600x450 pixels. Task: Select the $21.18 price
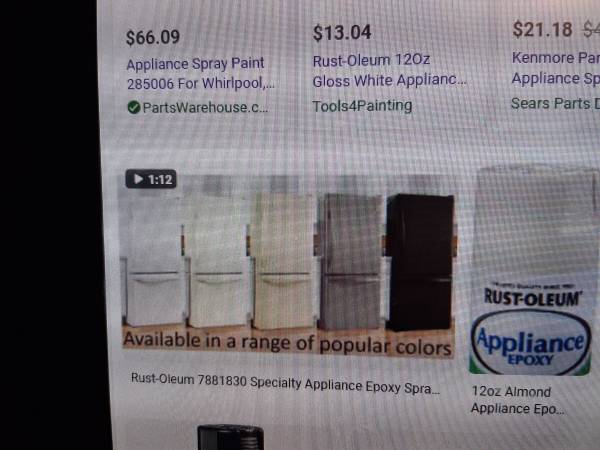pyautogui.click(x=542, y=29)
